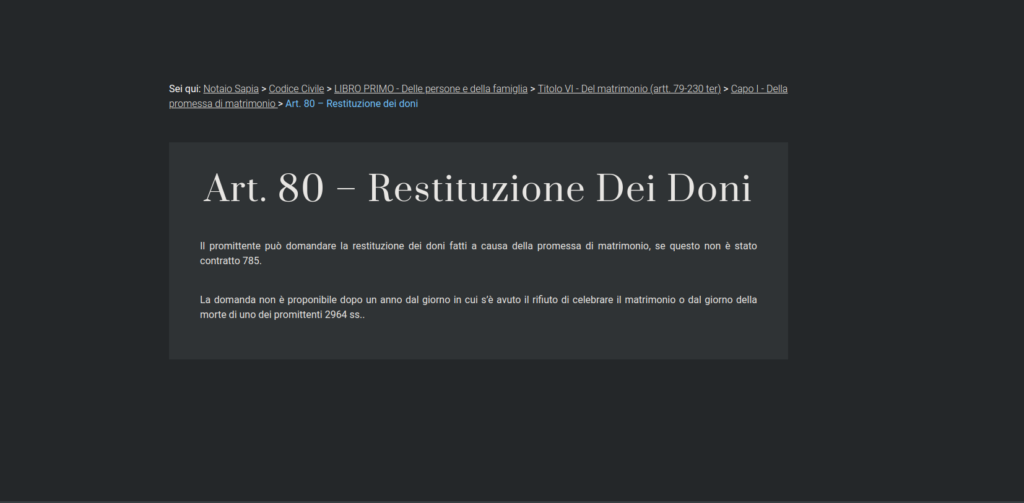Click the reference 2964 ss. in second paragraph

[x=344, y=315]
